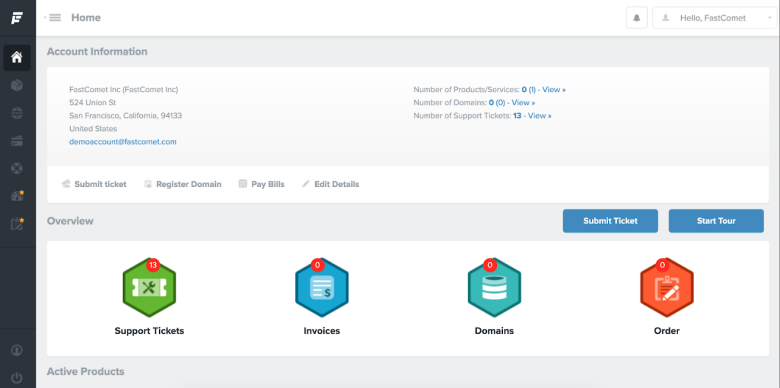Image resolution: width=780 pixels, height=388 pixels.
Task: Click the Register Domain quick link
Action: (x=183, y=184)
